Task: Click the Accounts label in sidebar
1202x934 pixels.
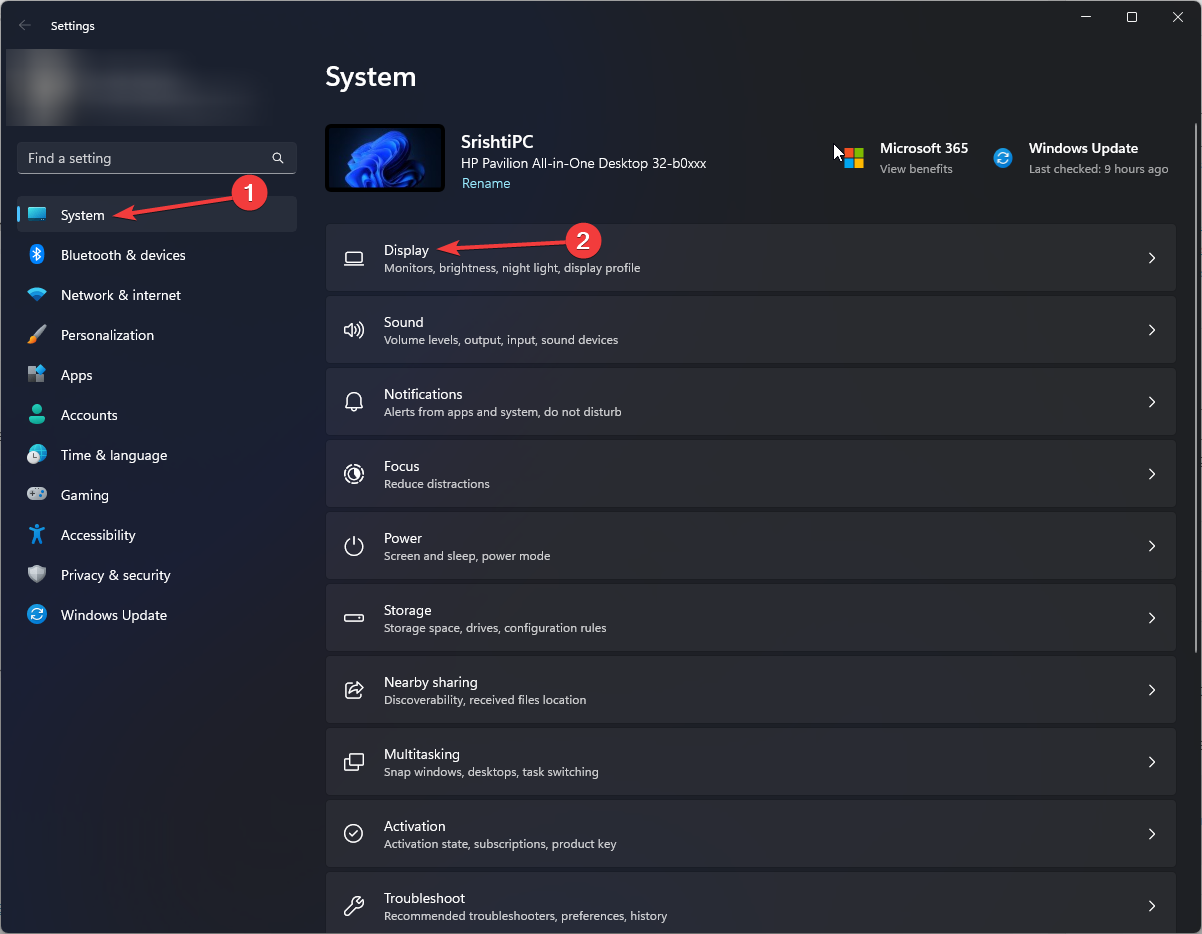Action: (x=89, y=415)
